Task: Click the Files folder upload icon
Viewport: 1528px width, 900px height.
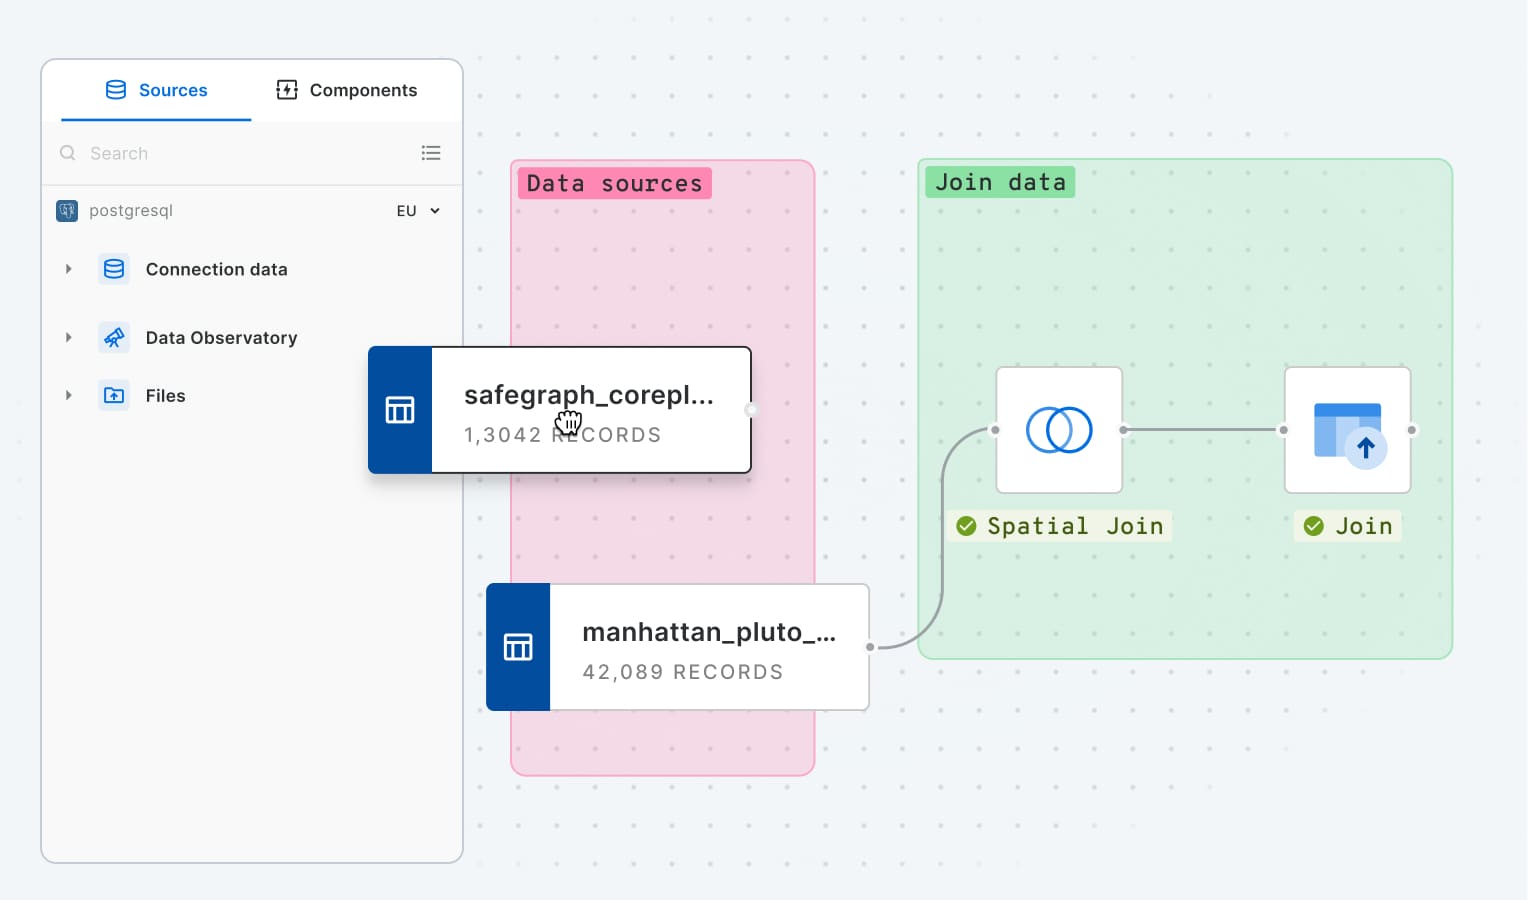Action: click(x=114, y=396)
